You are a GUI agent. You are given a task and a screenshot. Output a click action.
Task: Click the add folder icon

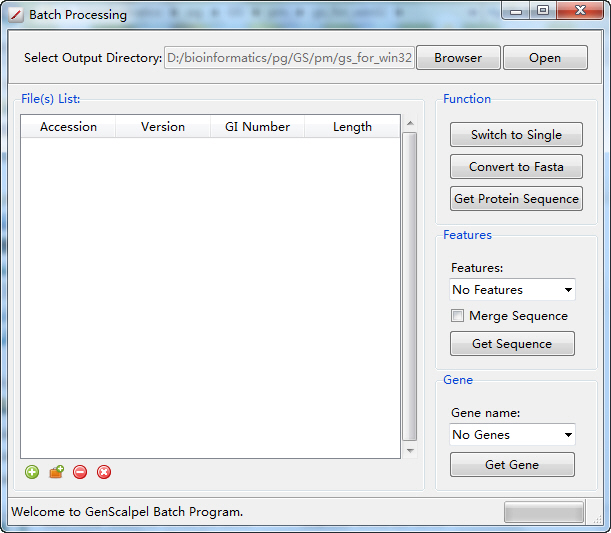pos(56,472)
